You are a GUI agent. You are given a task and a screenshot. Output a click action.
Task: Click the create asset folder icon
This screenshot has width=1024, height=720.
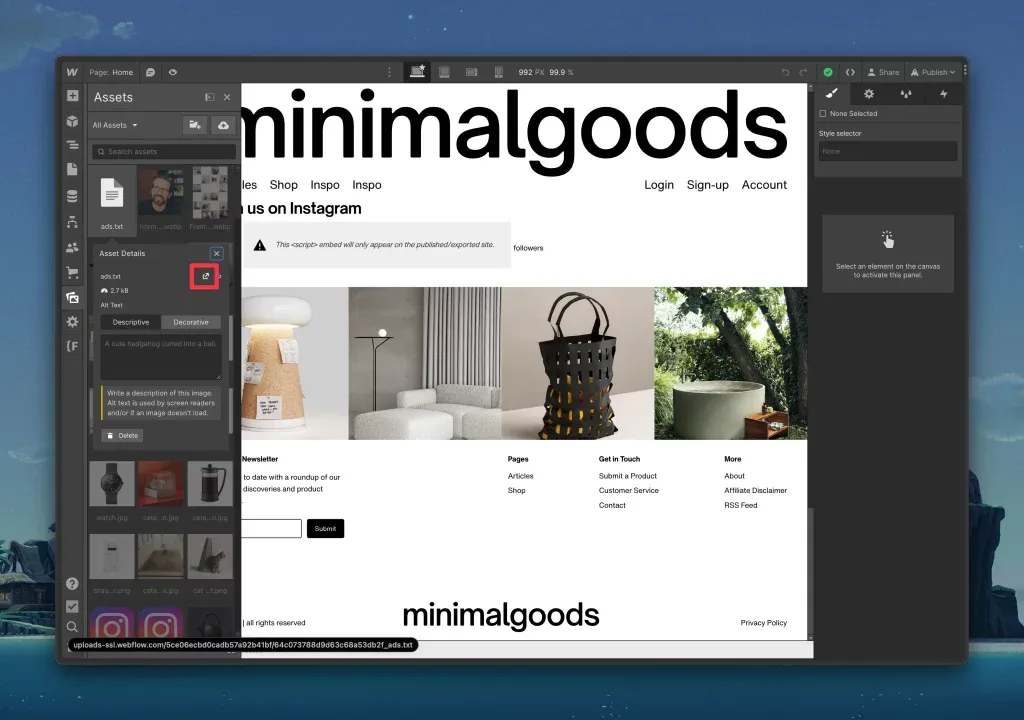pyautogui.click(x=195, y=125)
